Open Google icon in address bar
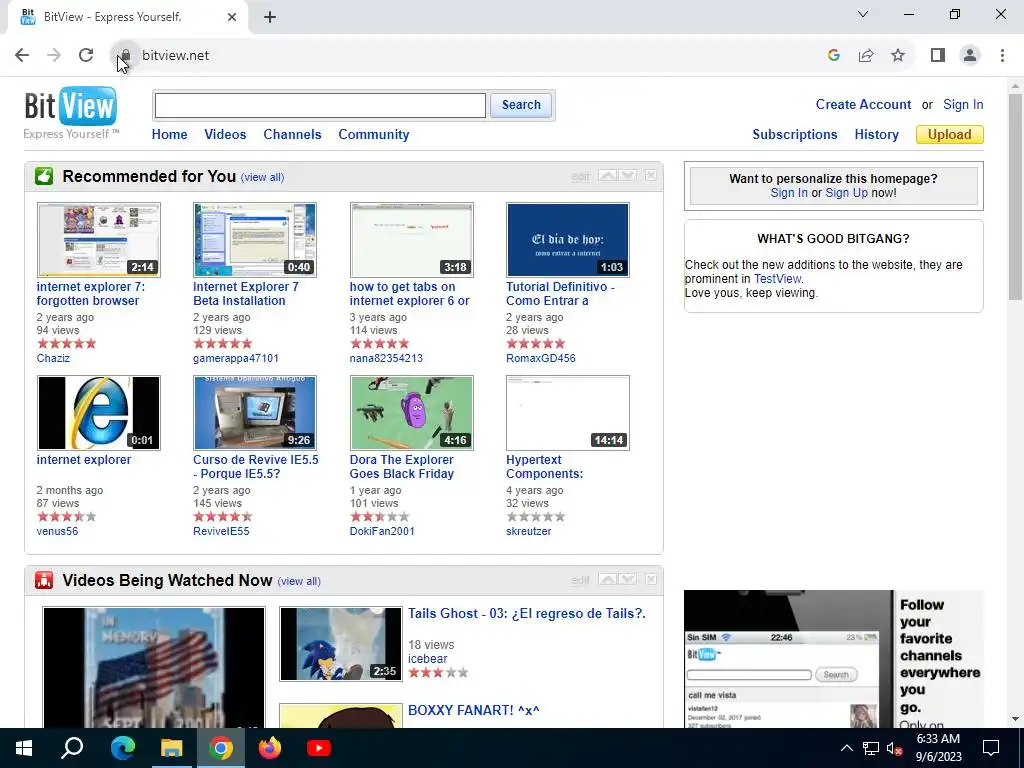The image size is (1024, 768). [833, 56]
